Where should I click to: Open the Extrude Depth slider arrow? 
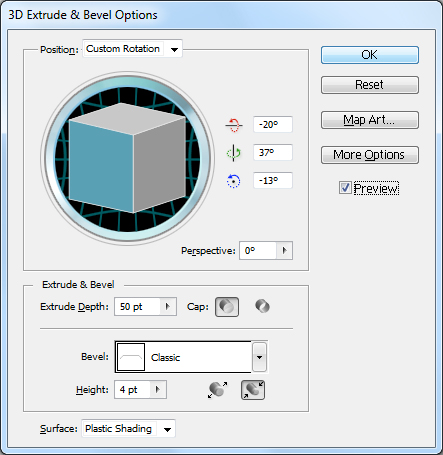coord(168,306)
